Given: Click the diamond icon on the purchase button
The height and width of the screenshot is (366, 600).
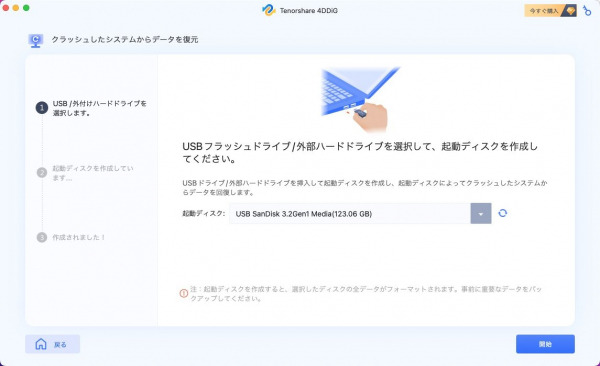Looking at the screenshot, I should [x=570, y=11].
